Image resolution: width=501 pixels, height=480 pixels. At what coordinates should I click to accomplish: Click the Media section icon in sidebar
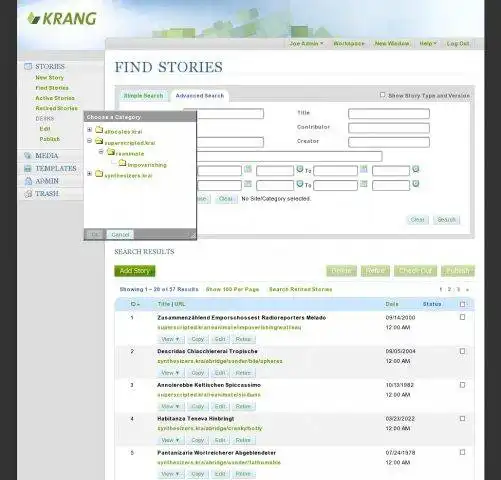pyautogui.click(x=28, y=156)
